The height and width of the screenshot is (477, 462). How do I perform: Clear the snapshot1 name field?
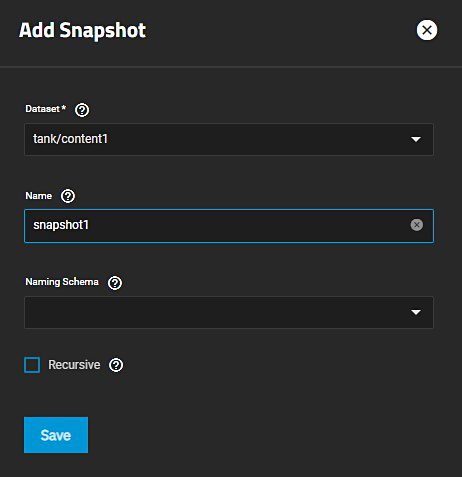[417, 225]
